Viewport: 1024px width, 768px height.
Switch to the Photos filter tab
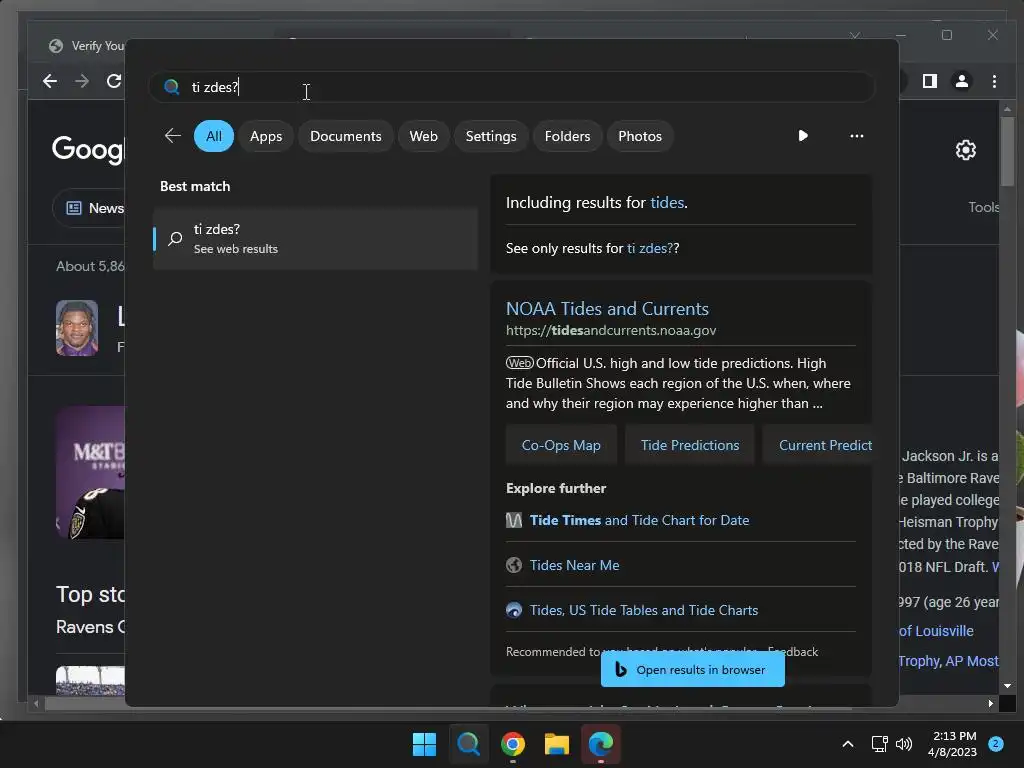coord(639,136)
